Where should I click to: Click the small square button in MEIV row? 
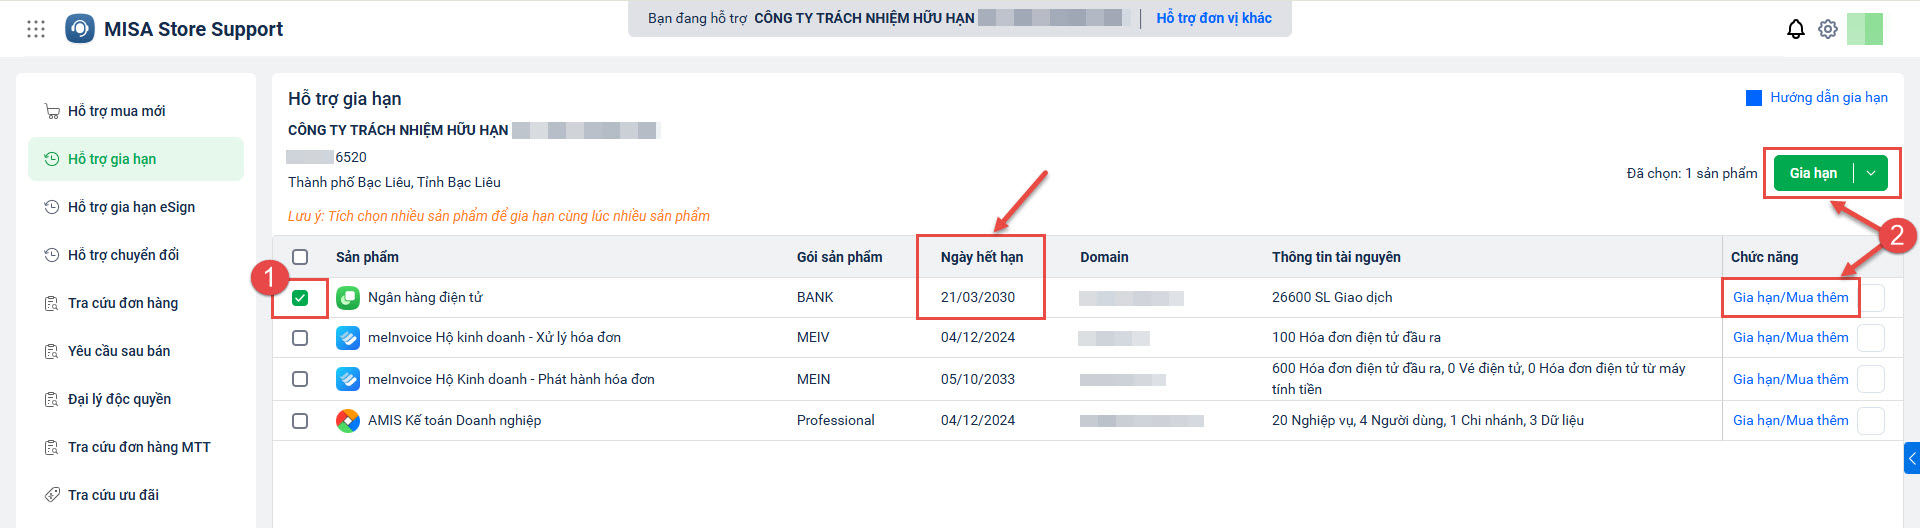[x=1871, y=338]
